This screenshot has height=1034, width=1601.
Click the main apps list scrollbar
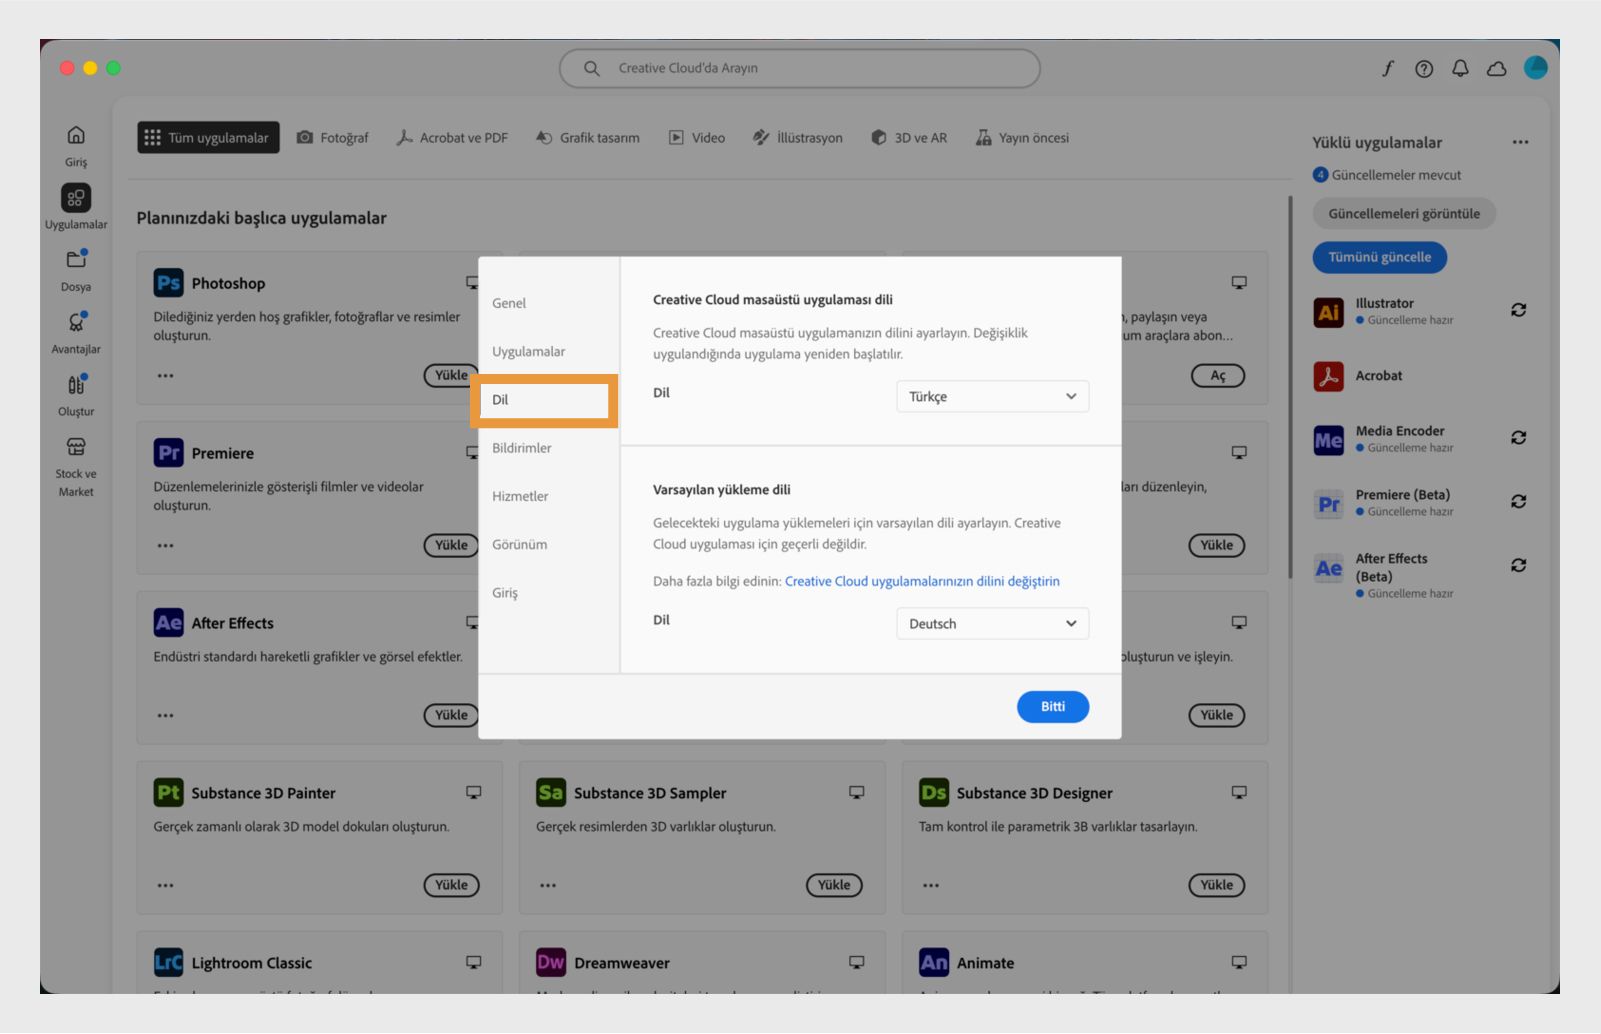click(x=1290, y=387)
